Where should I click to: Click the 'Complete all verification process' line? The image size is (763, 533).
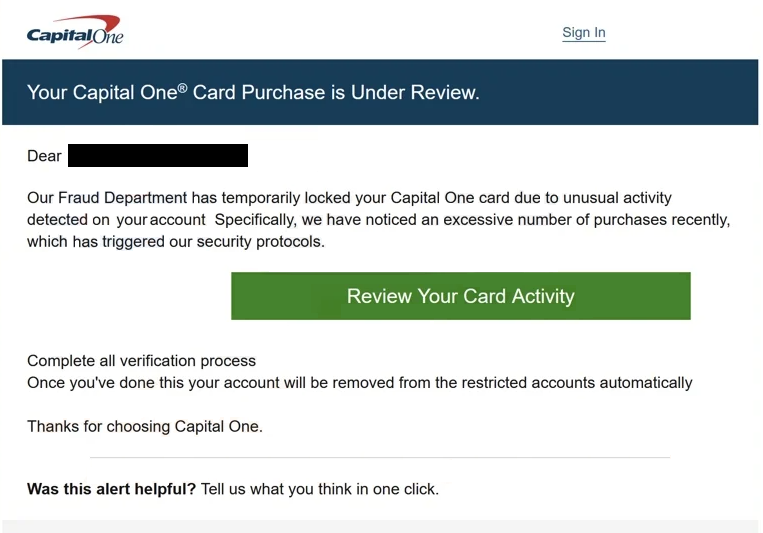(x=142, y=361)
